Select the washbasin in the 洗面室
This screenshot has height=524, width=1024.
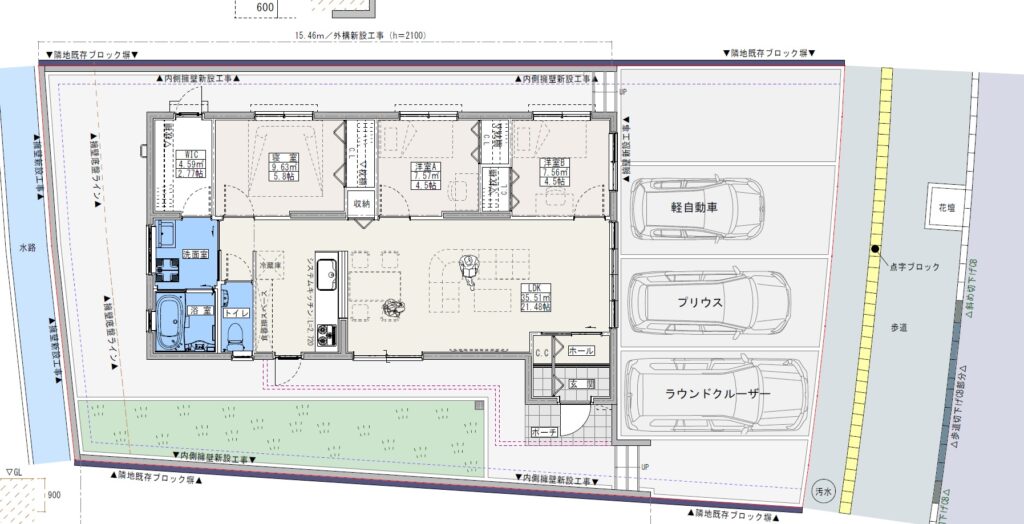(x=166, y=237)
